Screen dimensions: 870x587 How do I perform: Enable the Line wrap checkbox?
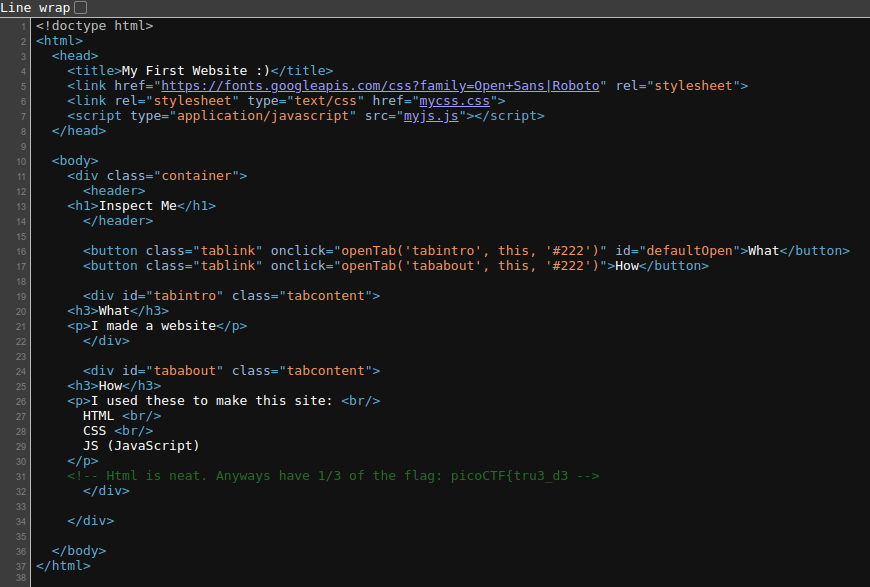click(x=80, y=8)
